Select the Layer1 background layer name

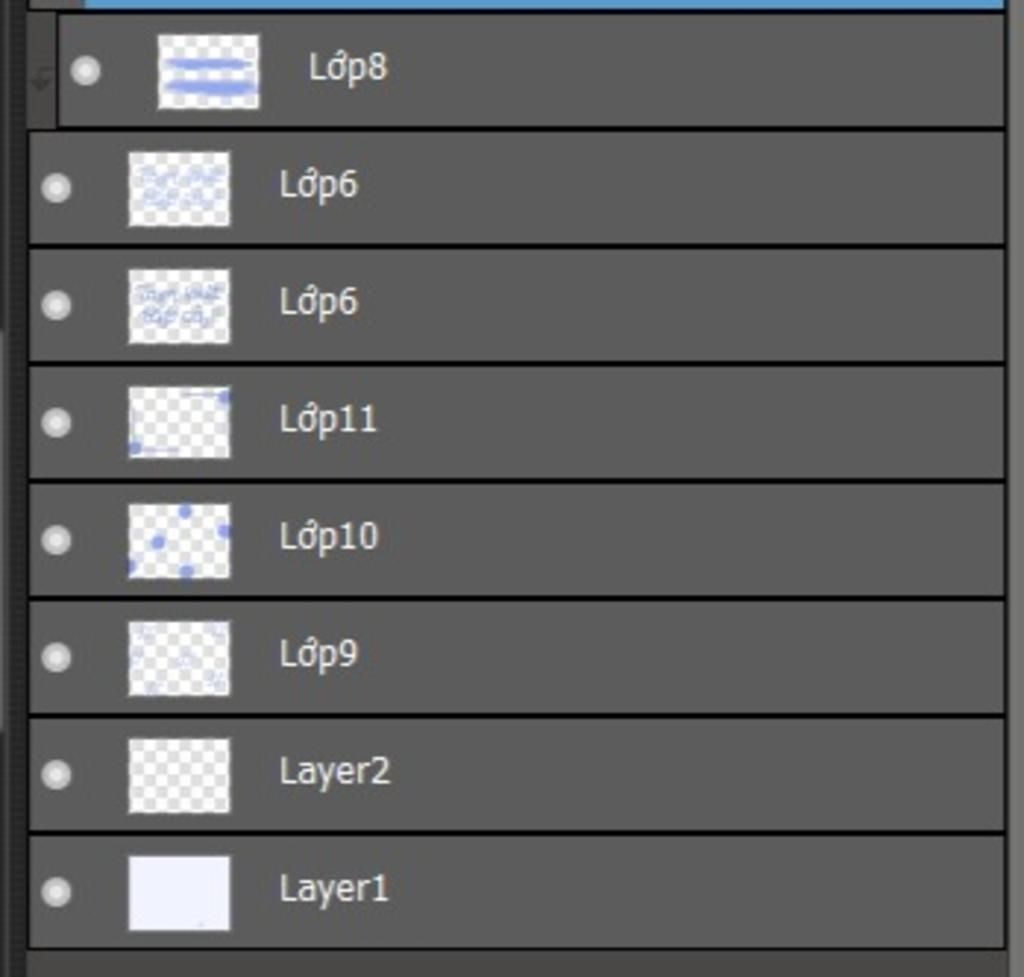[x=334, y=889]
